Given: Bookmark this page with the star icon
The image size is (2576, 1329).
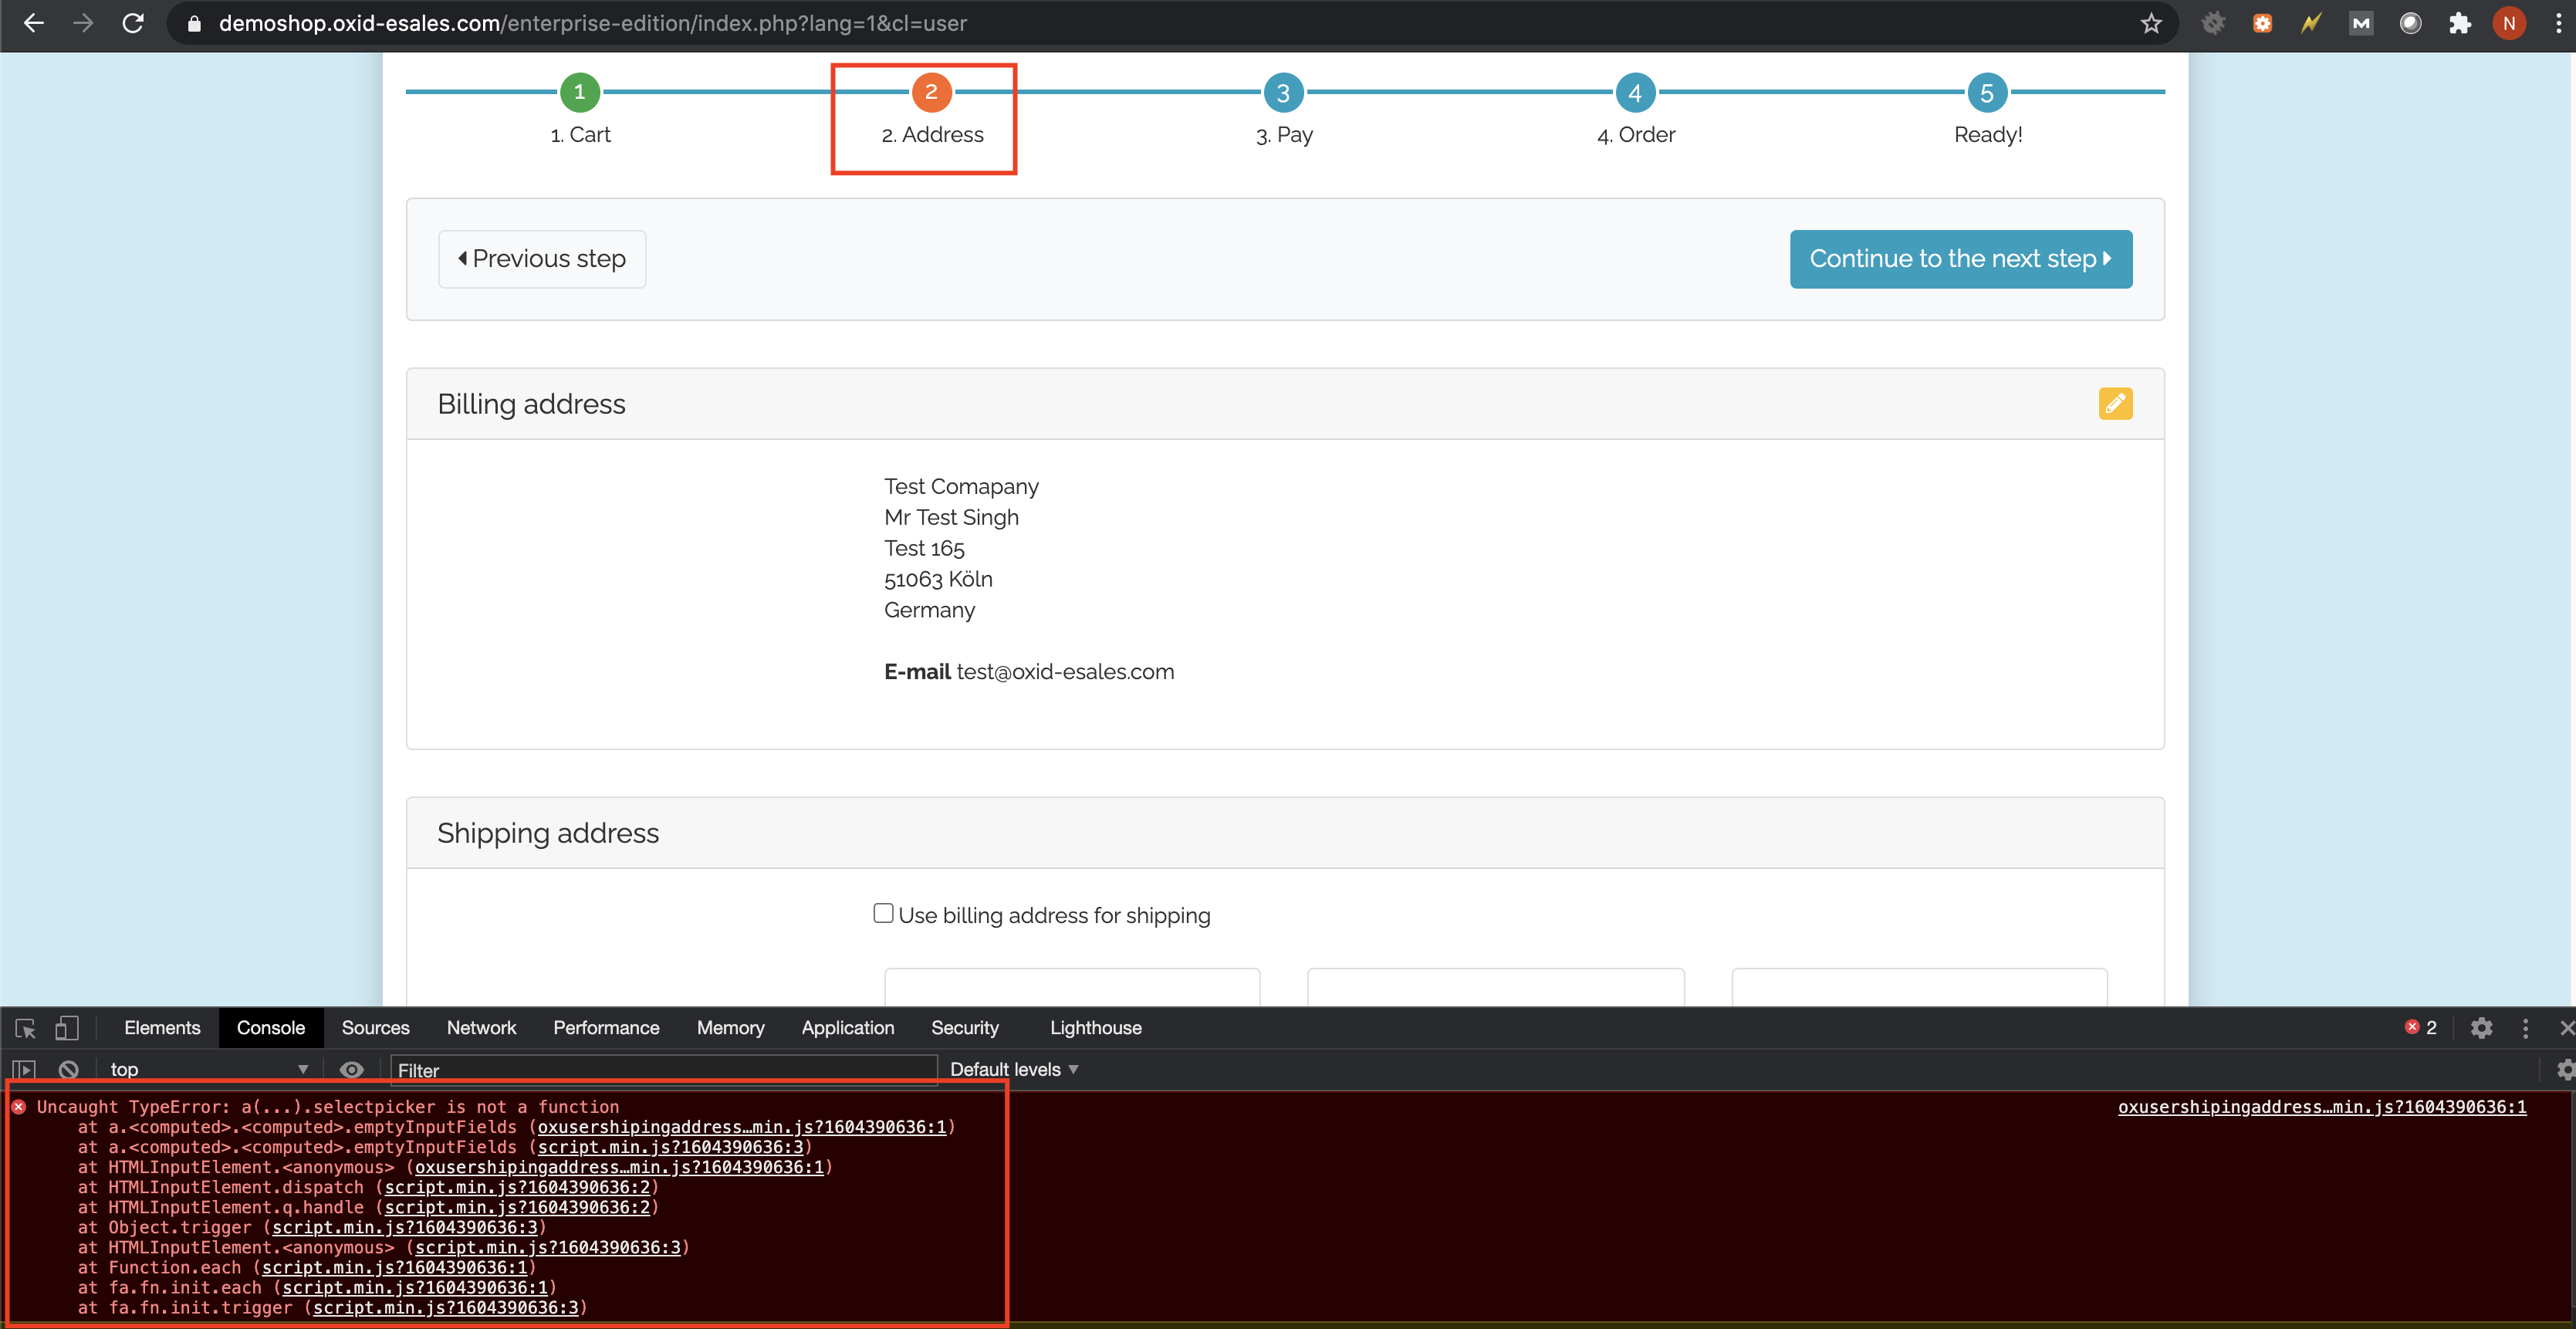Looking at the screenshot, I should click(2151, 23).
